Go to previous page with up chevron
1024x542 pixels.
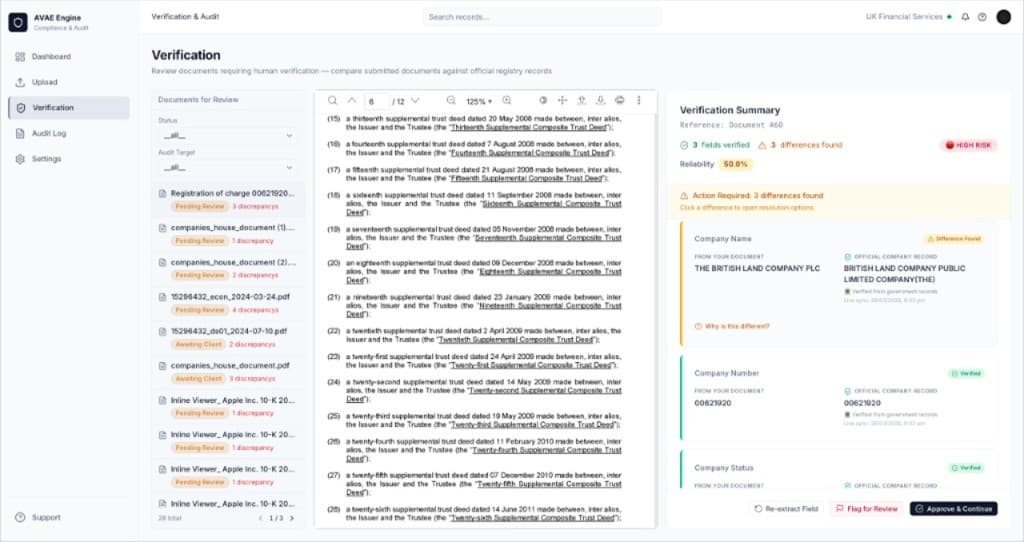351,101
